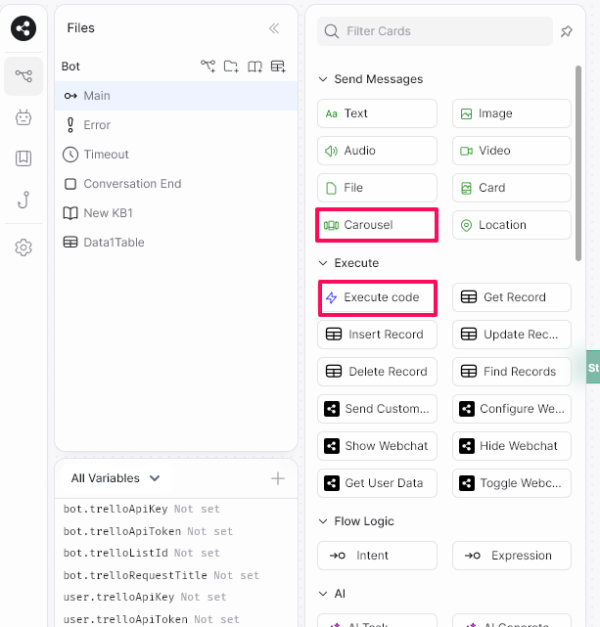The width and height of the screenshot is (600, 627).
Task: Collapse the Files panel with double chevron
Action: (274, 29)
